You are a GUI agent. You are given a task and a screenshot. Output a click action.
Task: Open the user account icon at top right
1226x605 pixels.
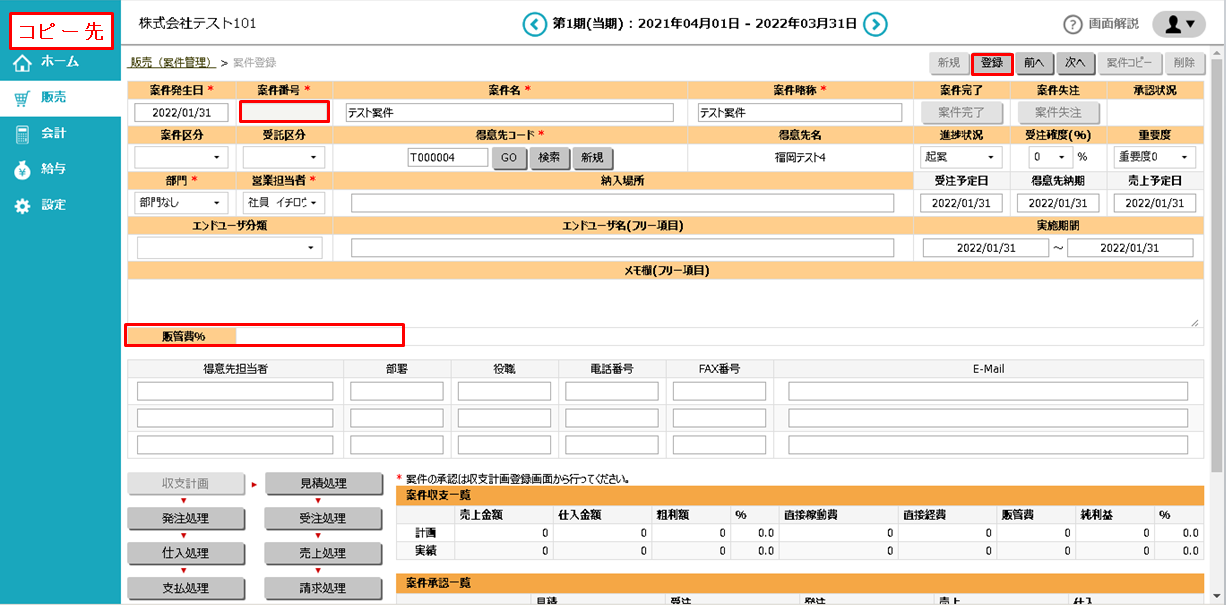click(x=1179, y=22)
